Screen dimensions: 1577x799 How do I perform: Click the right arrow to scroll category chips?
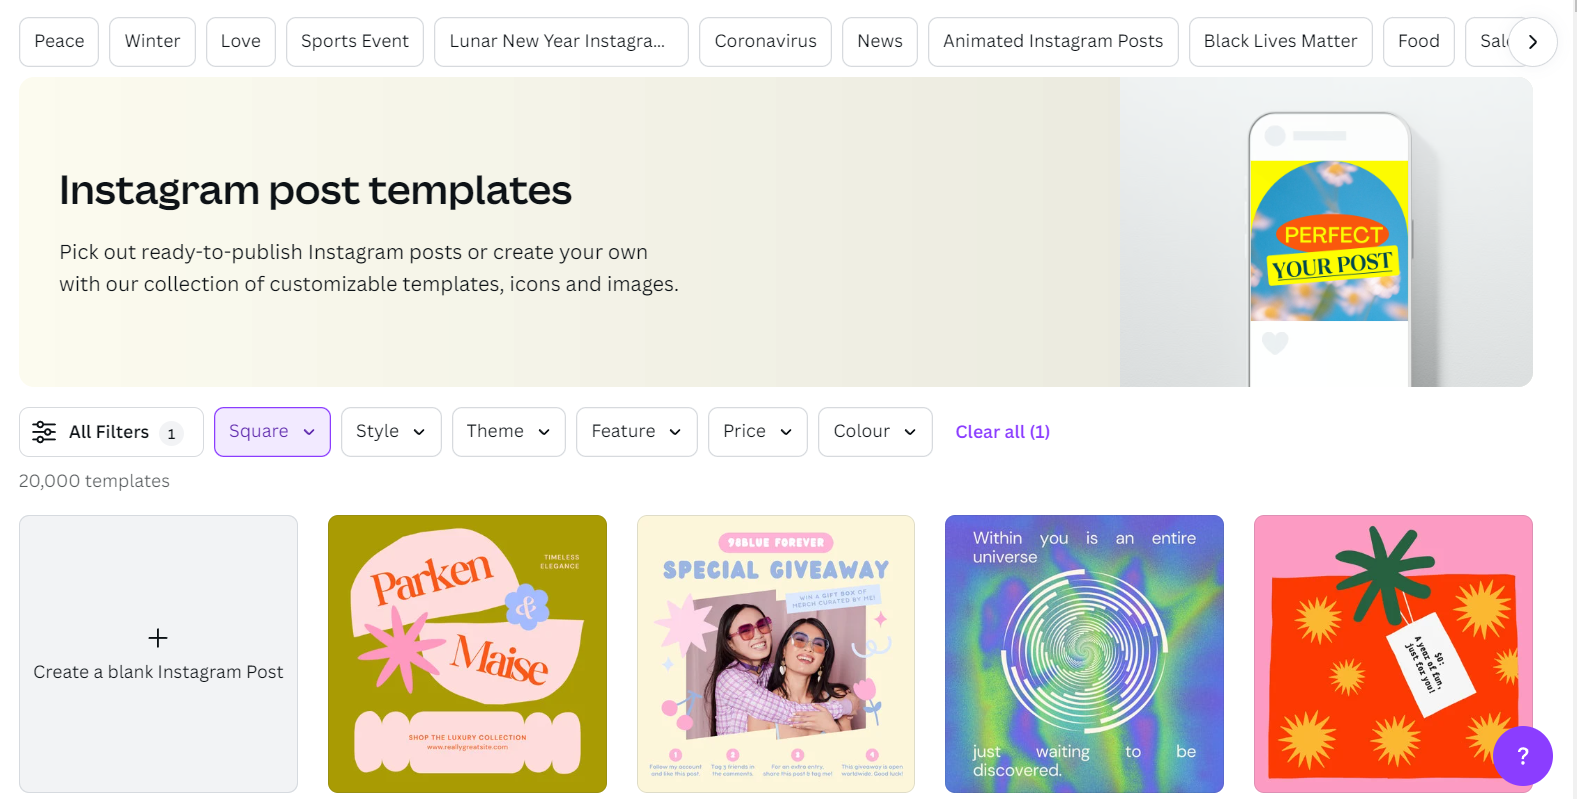pyautogui.click(x=1532, y=42)
